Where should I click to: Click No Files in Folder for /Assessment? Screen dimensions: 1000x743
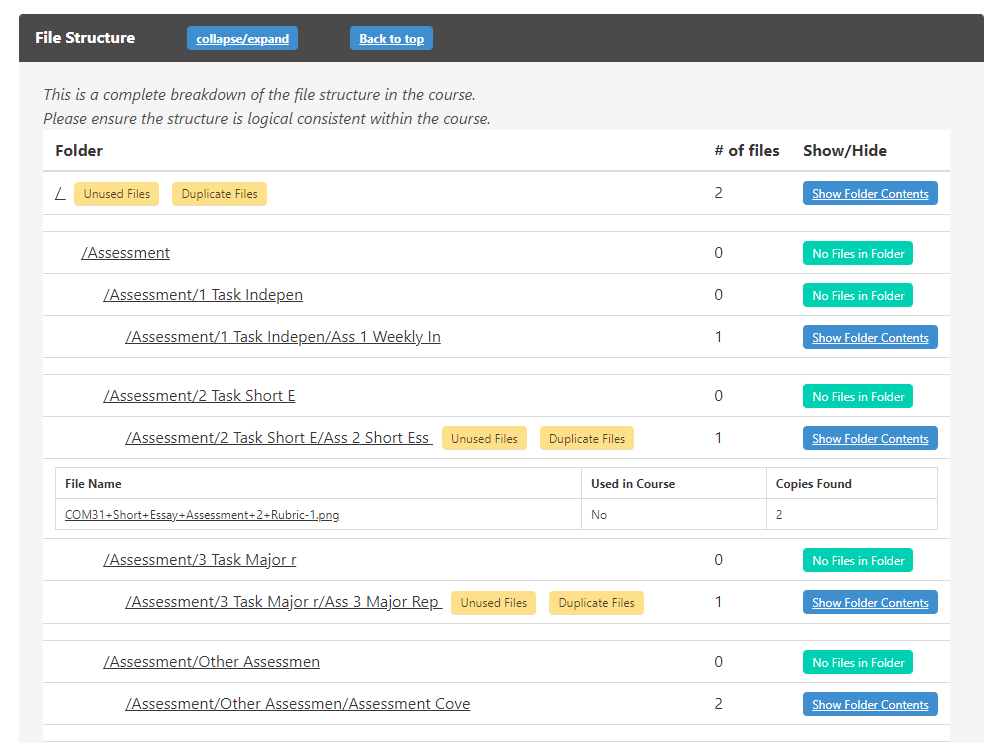pyautogui.click(x=858, y=253)
